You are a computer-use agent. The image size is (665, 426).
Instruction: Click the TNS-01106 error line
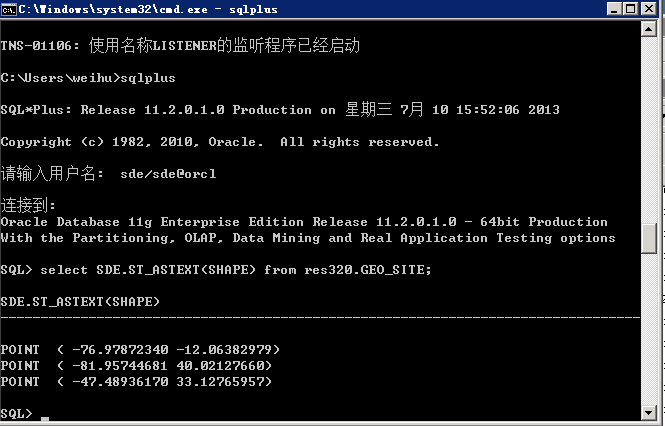click(x=180, y=45)
